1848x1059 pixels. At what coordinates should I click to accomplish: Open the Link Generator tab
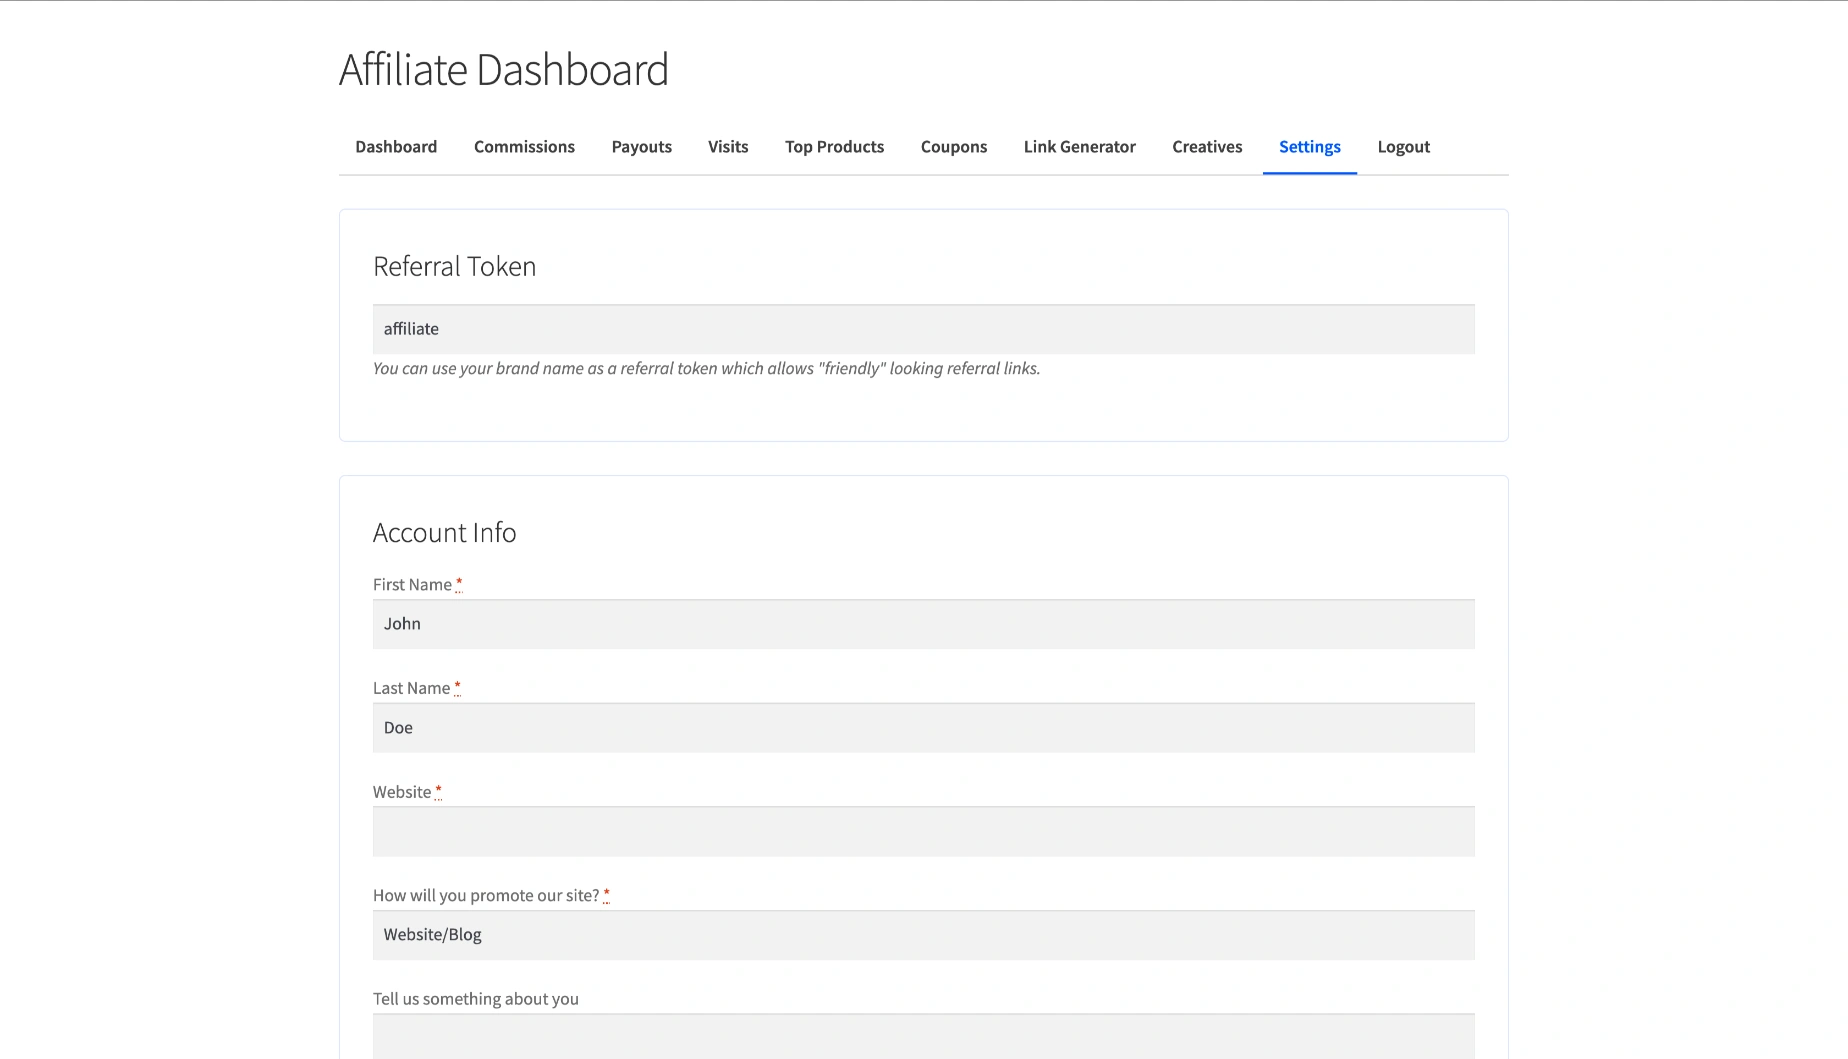1079,147
